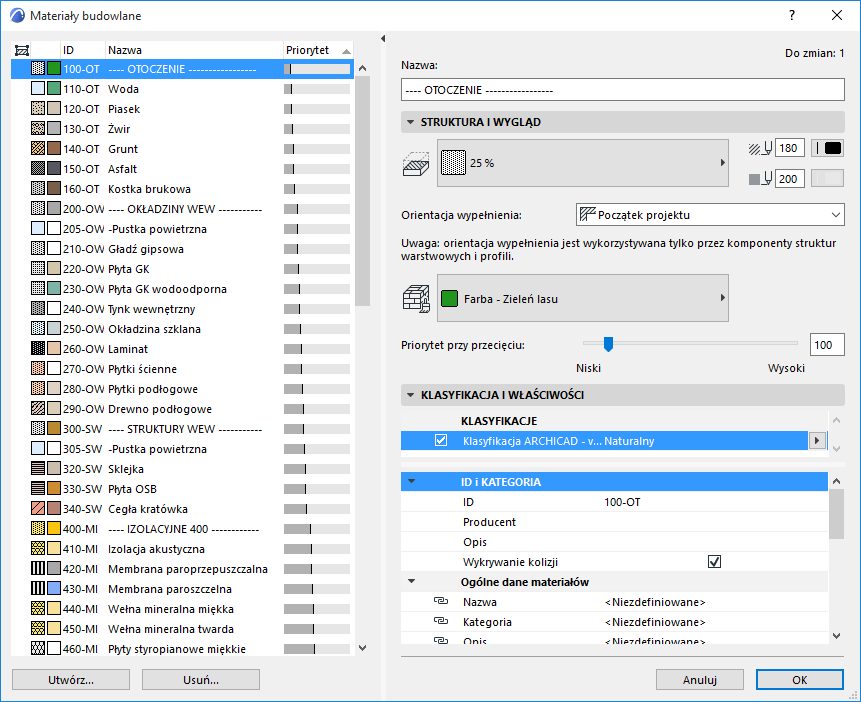Image resolution: width=861 pixels, height=702 pixels.
Task: Click the fill orientation icon in Początek projektu
Action: pyautogui.click(x=588, y=215)
